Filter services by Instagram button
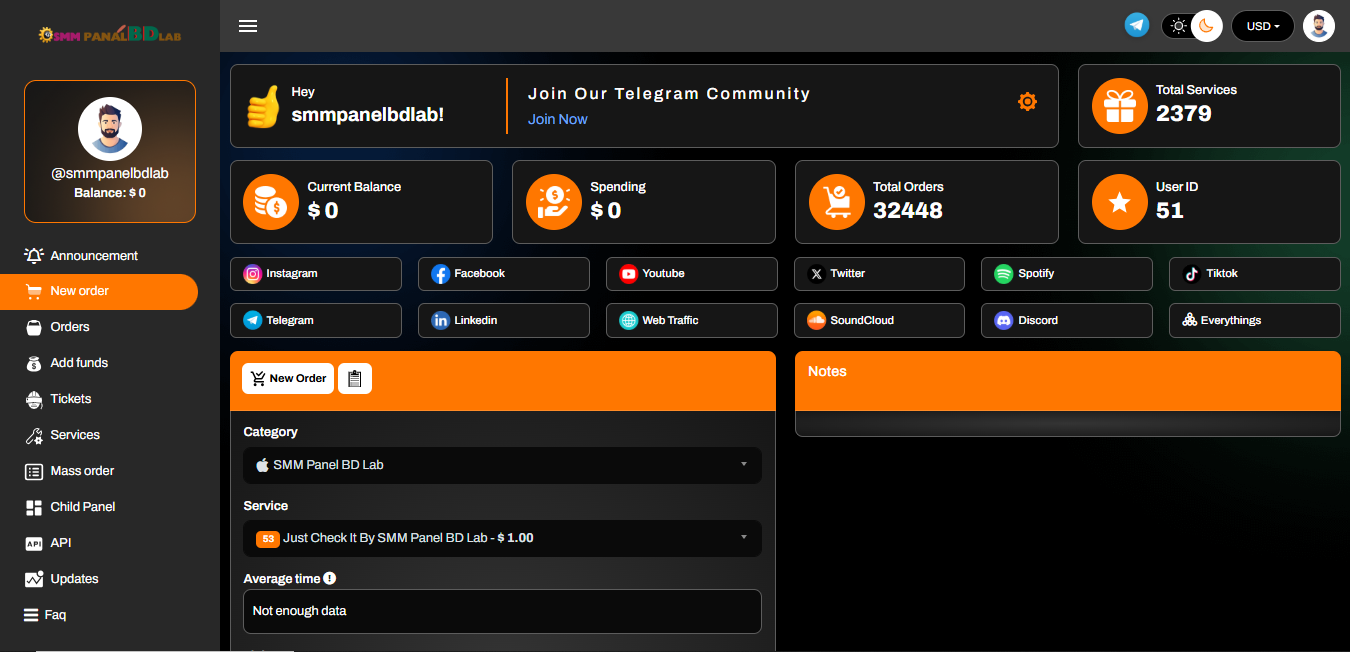 tap(316, 274)
